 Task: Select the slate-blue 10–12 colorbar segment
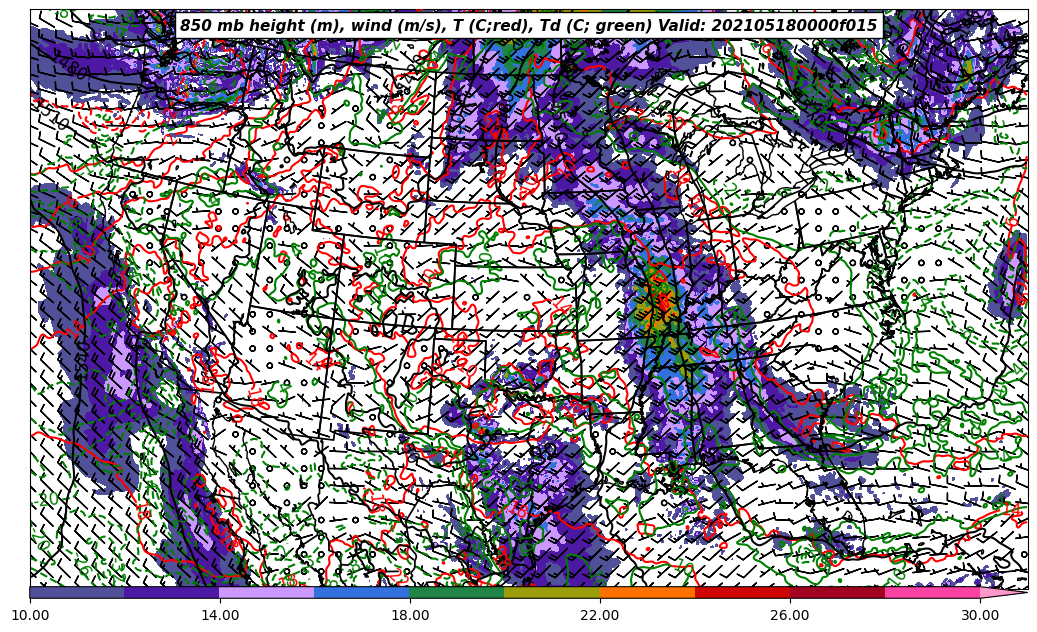(77, 592)
